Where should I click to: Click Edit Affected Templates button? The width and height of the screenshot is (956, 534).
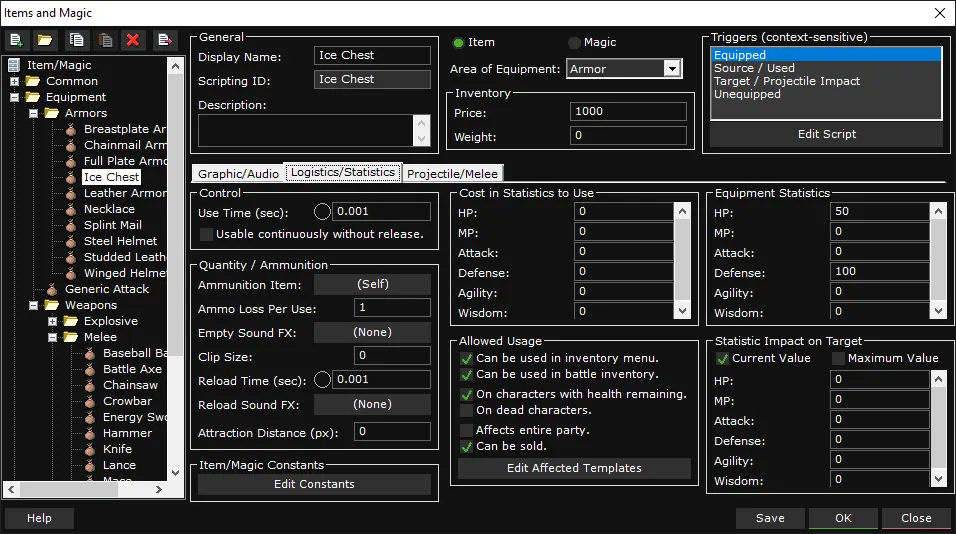pos(574,468)
